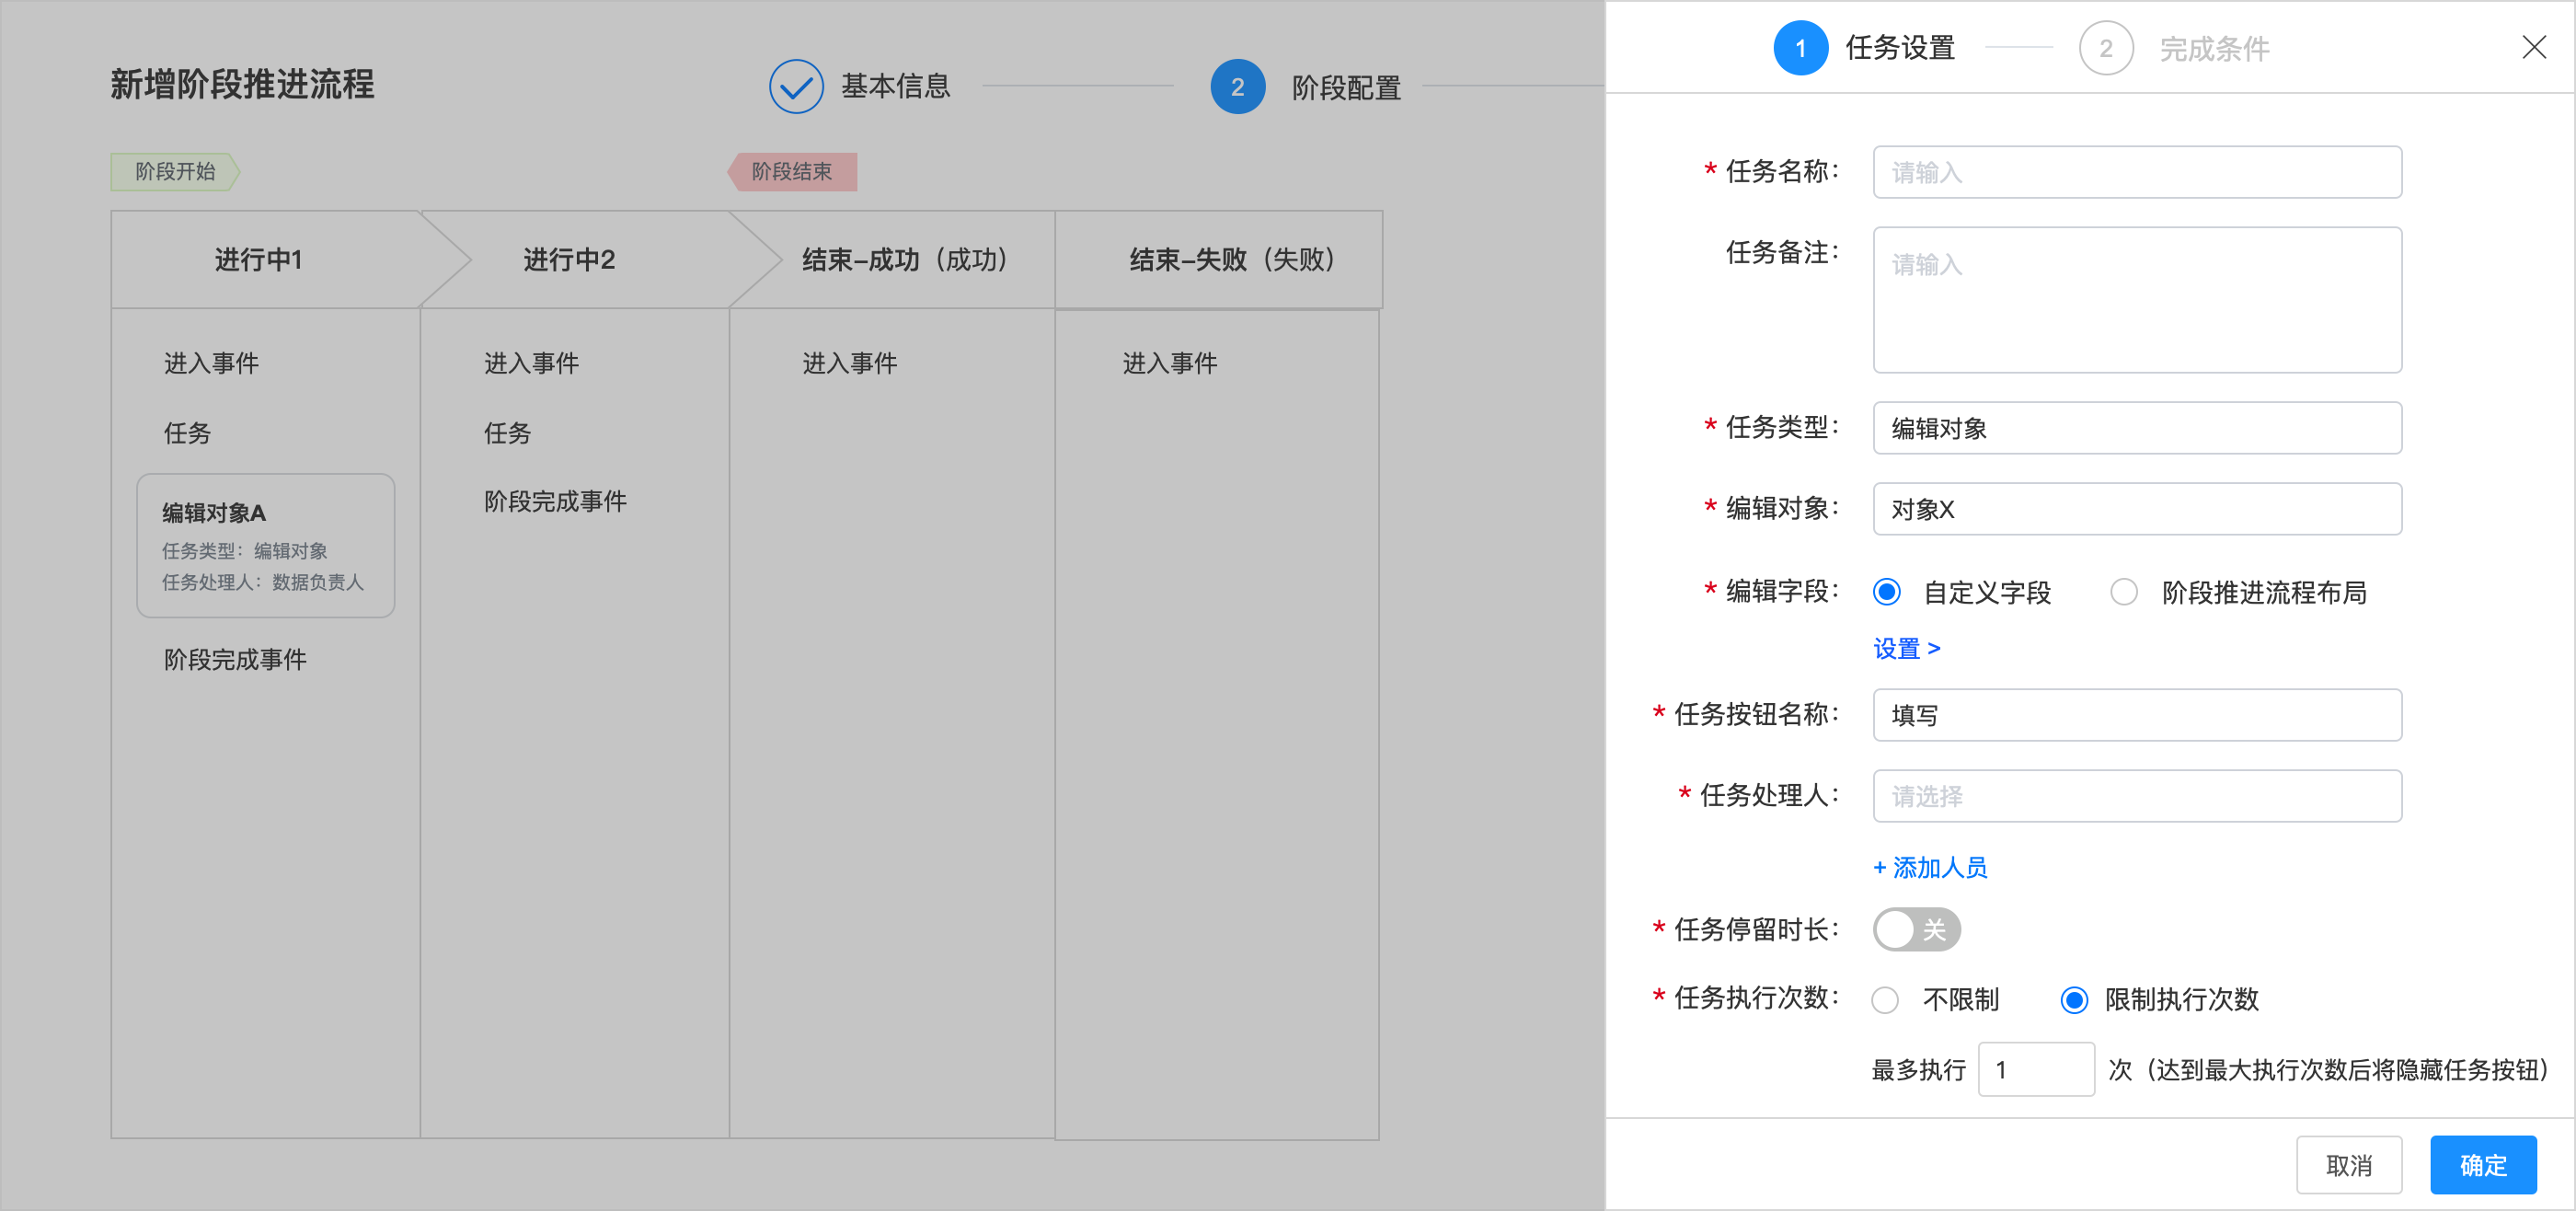Close the task settings panel
2576x1211 pixels.
[2533, 47]
